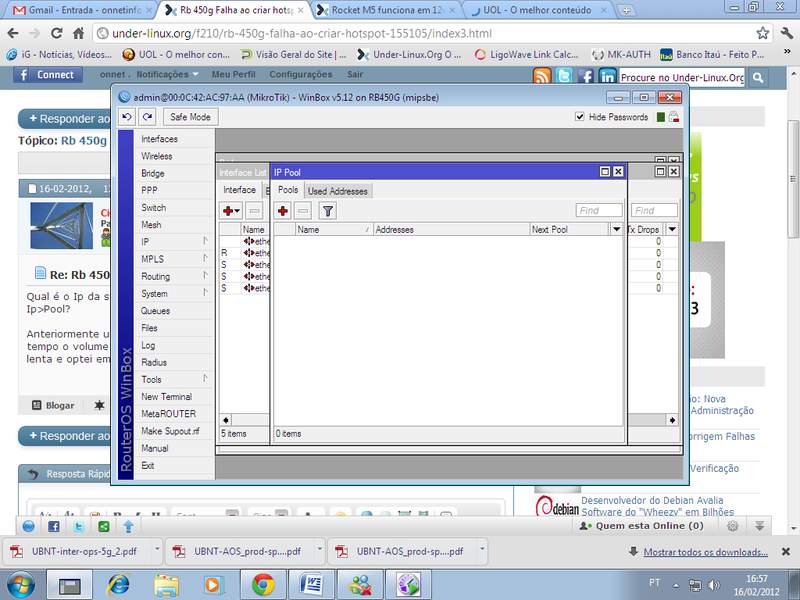800x600 pixels.
Task: Click the site search magnifier button
Action: pyautogui.click(x=758, y=78)
